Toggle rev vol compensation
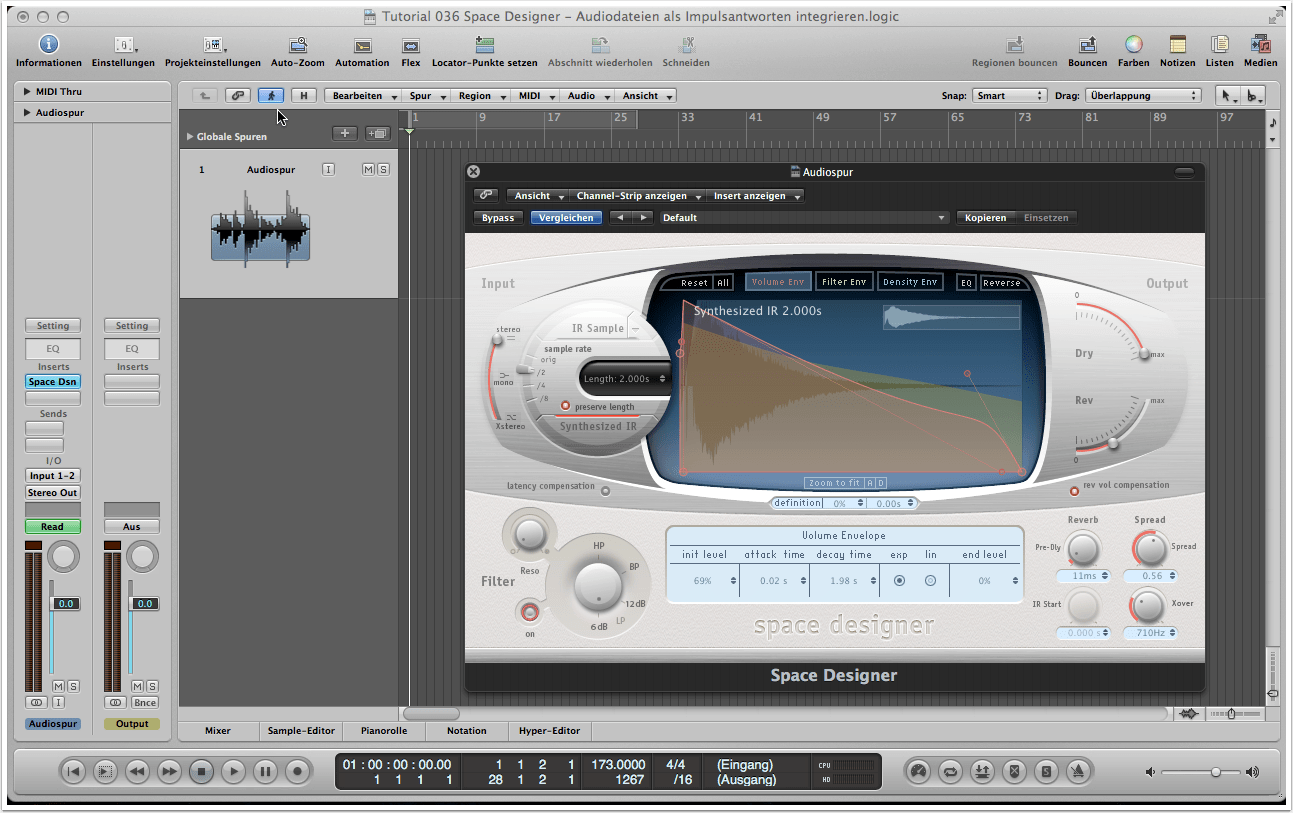The height and width of the screenshot is (813, 1293). 1075,490
